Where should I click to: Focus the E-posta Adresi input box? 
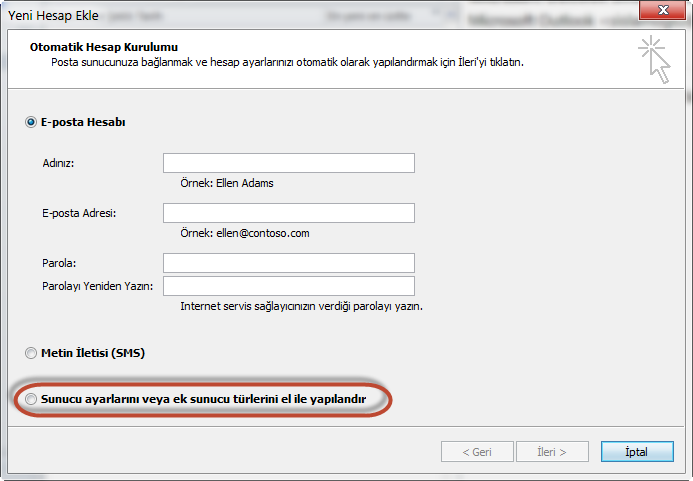pyautogui.click(x=289, y=213)
